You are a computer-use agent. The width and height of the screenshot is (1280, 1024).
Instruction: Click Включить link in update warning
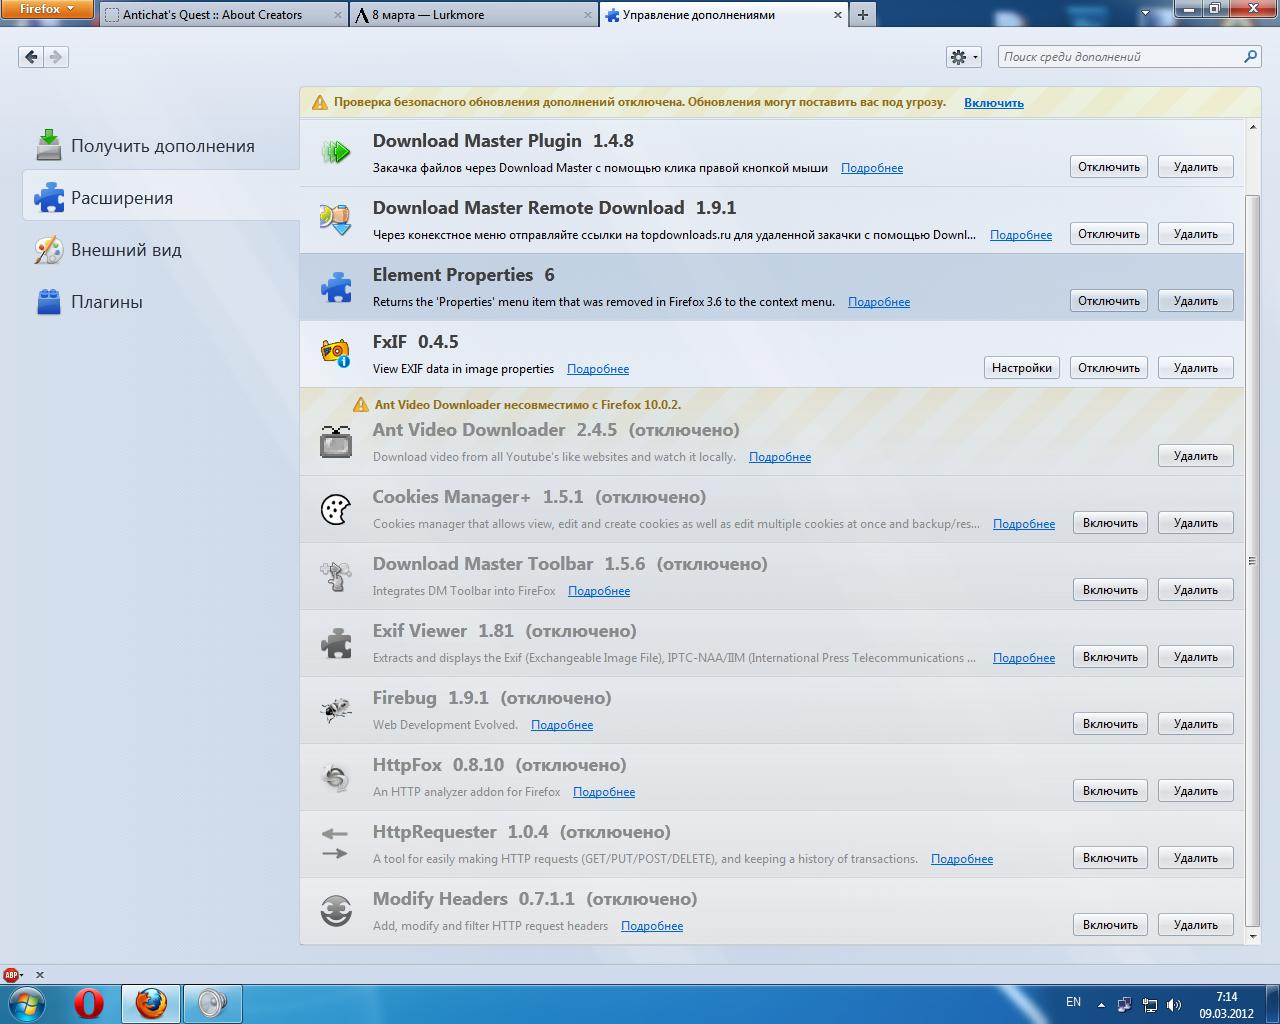click(993, 103)
